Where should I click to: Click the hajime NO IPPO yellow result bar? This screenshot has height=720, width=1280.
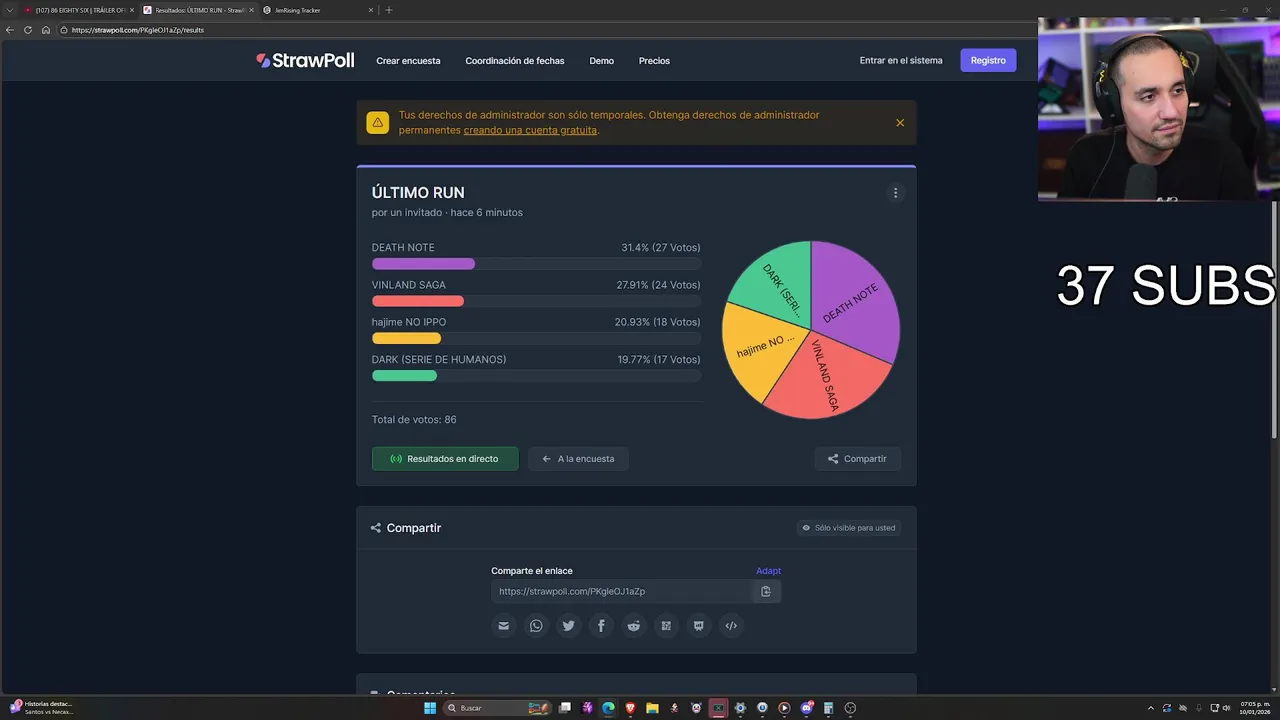point(406,338)
